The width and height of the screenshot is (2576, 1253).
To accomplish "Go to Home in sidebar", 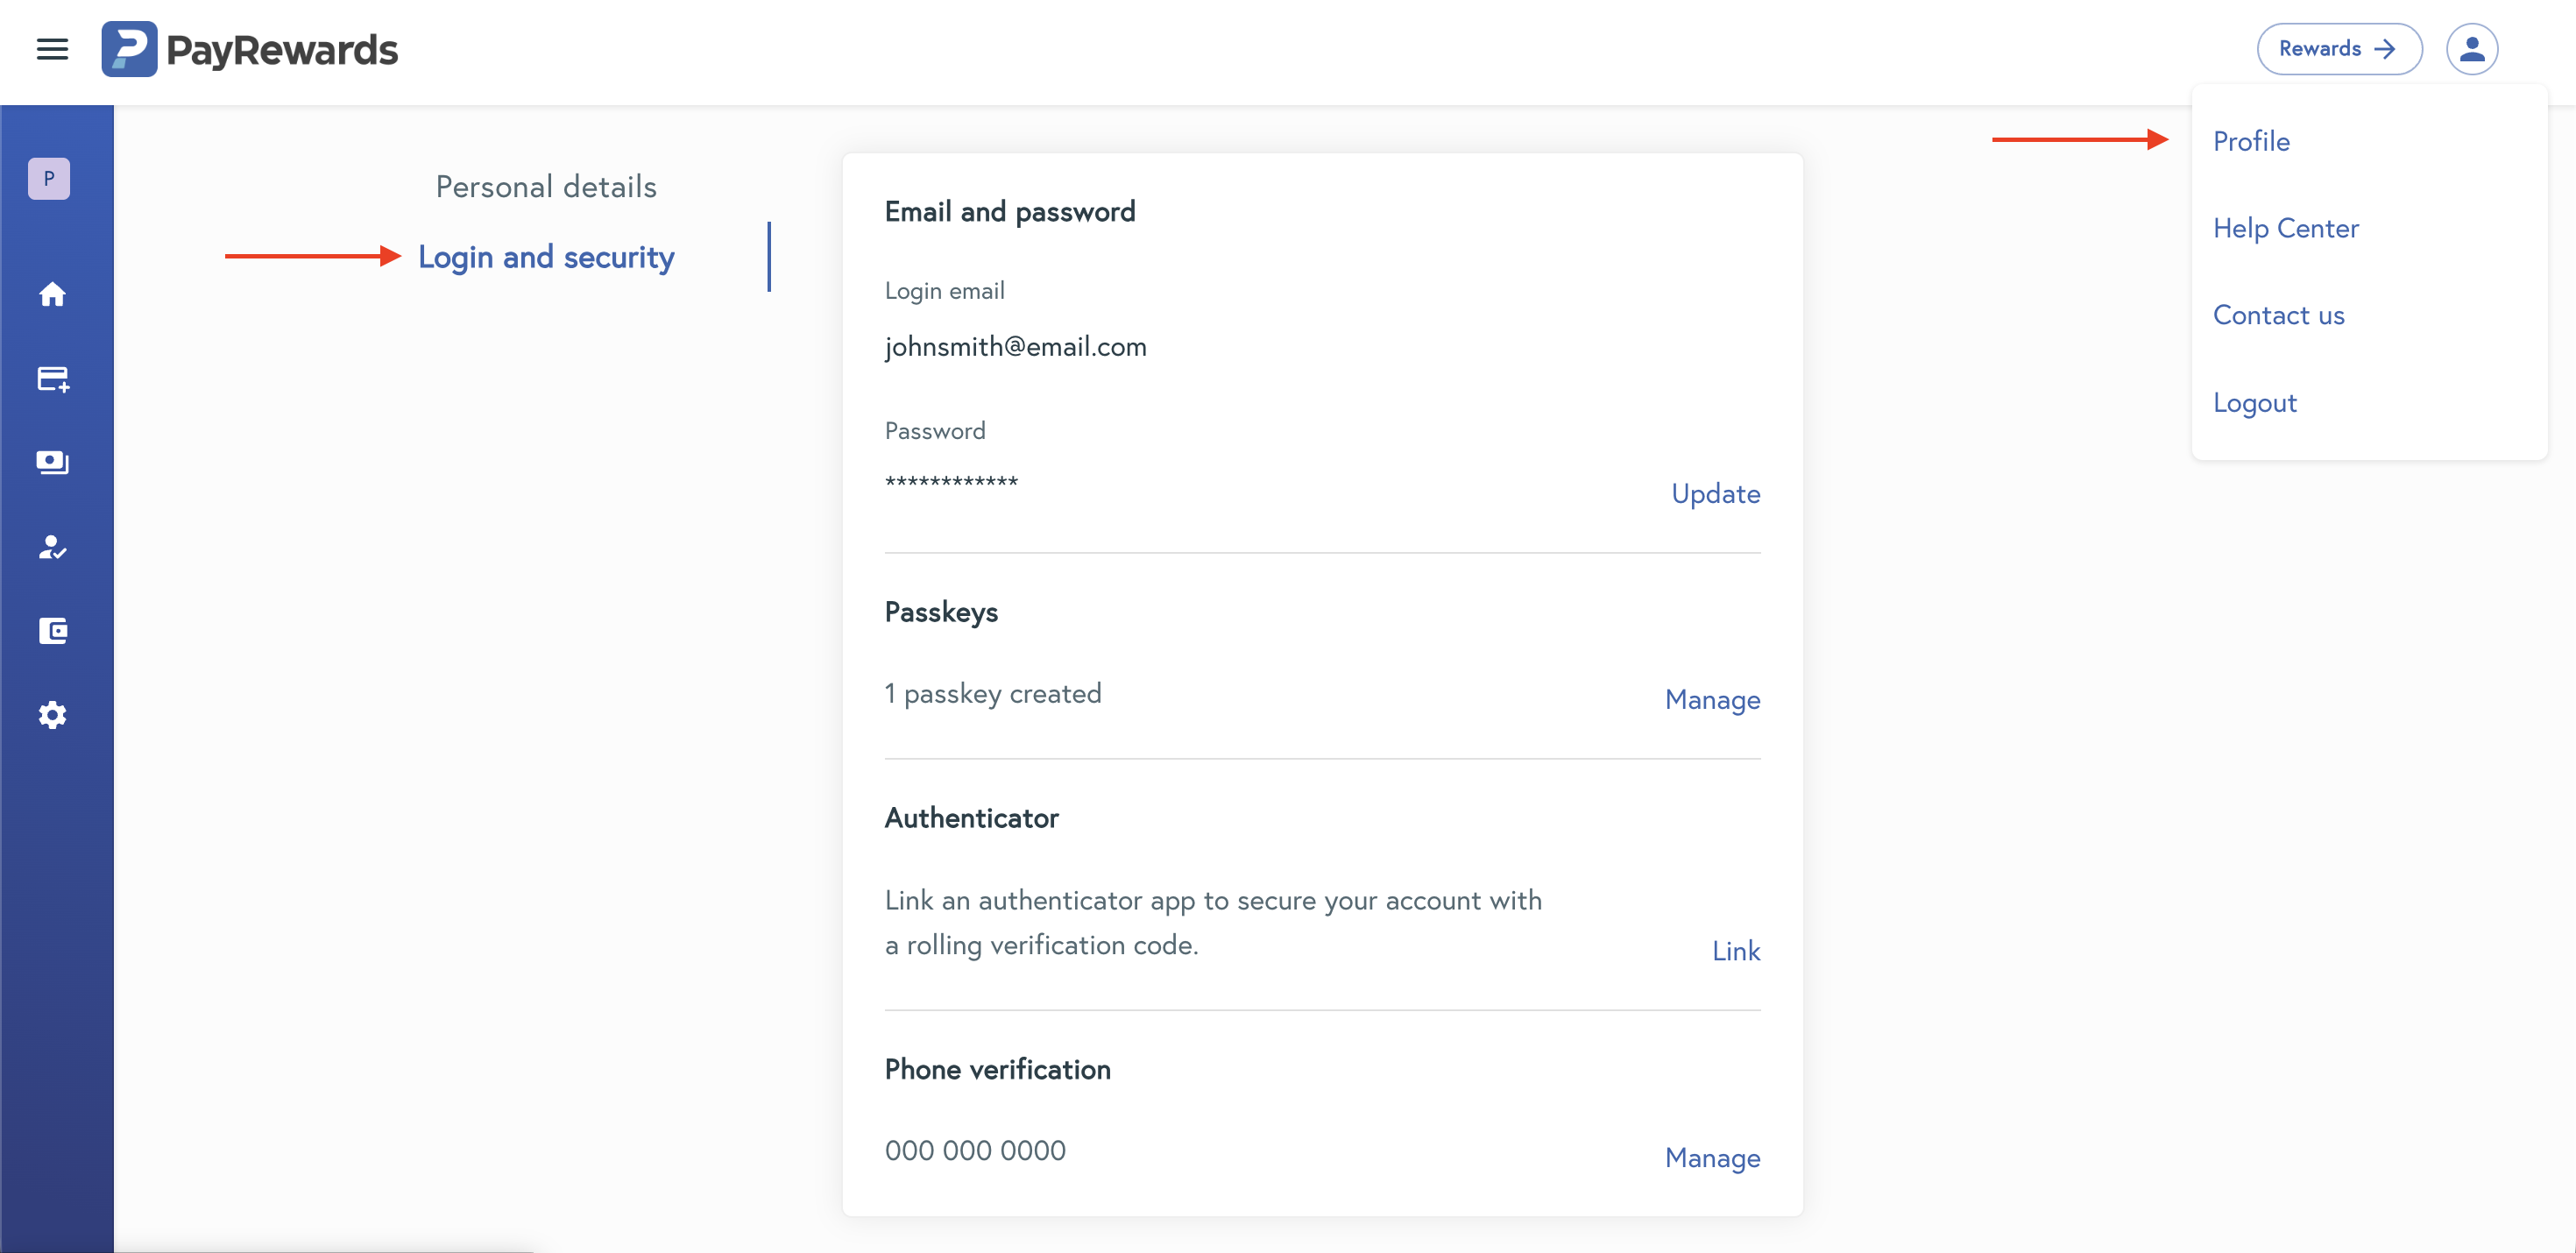I will [x=52, y=294].
